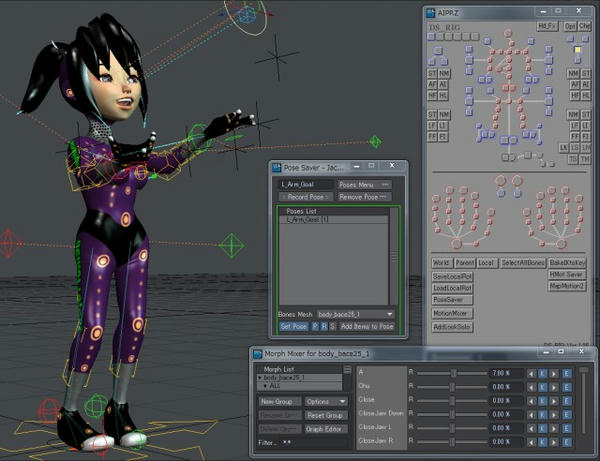Open the Bones Mesh body_base25_1 dropdown
This screenshot has width=600, height=461.
[355, 314]
